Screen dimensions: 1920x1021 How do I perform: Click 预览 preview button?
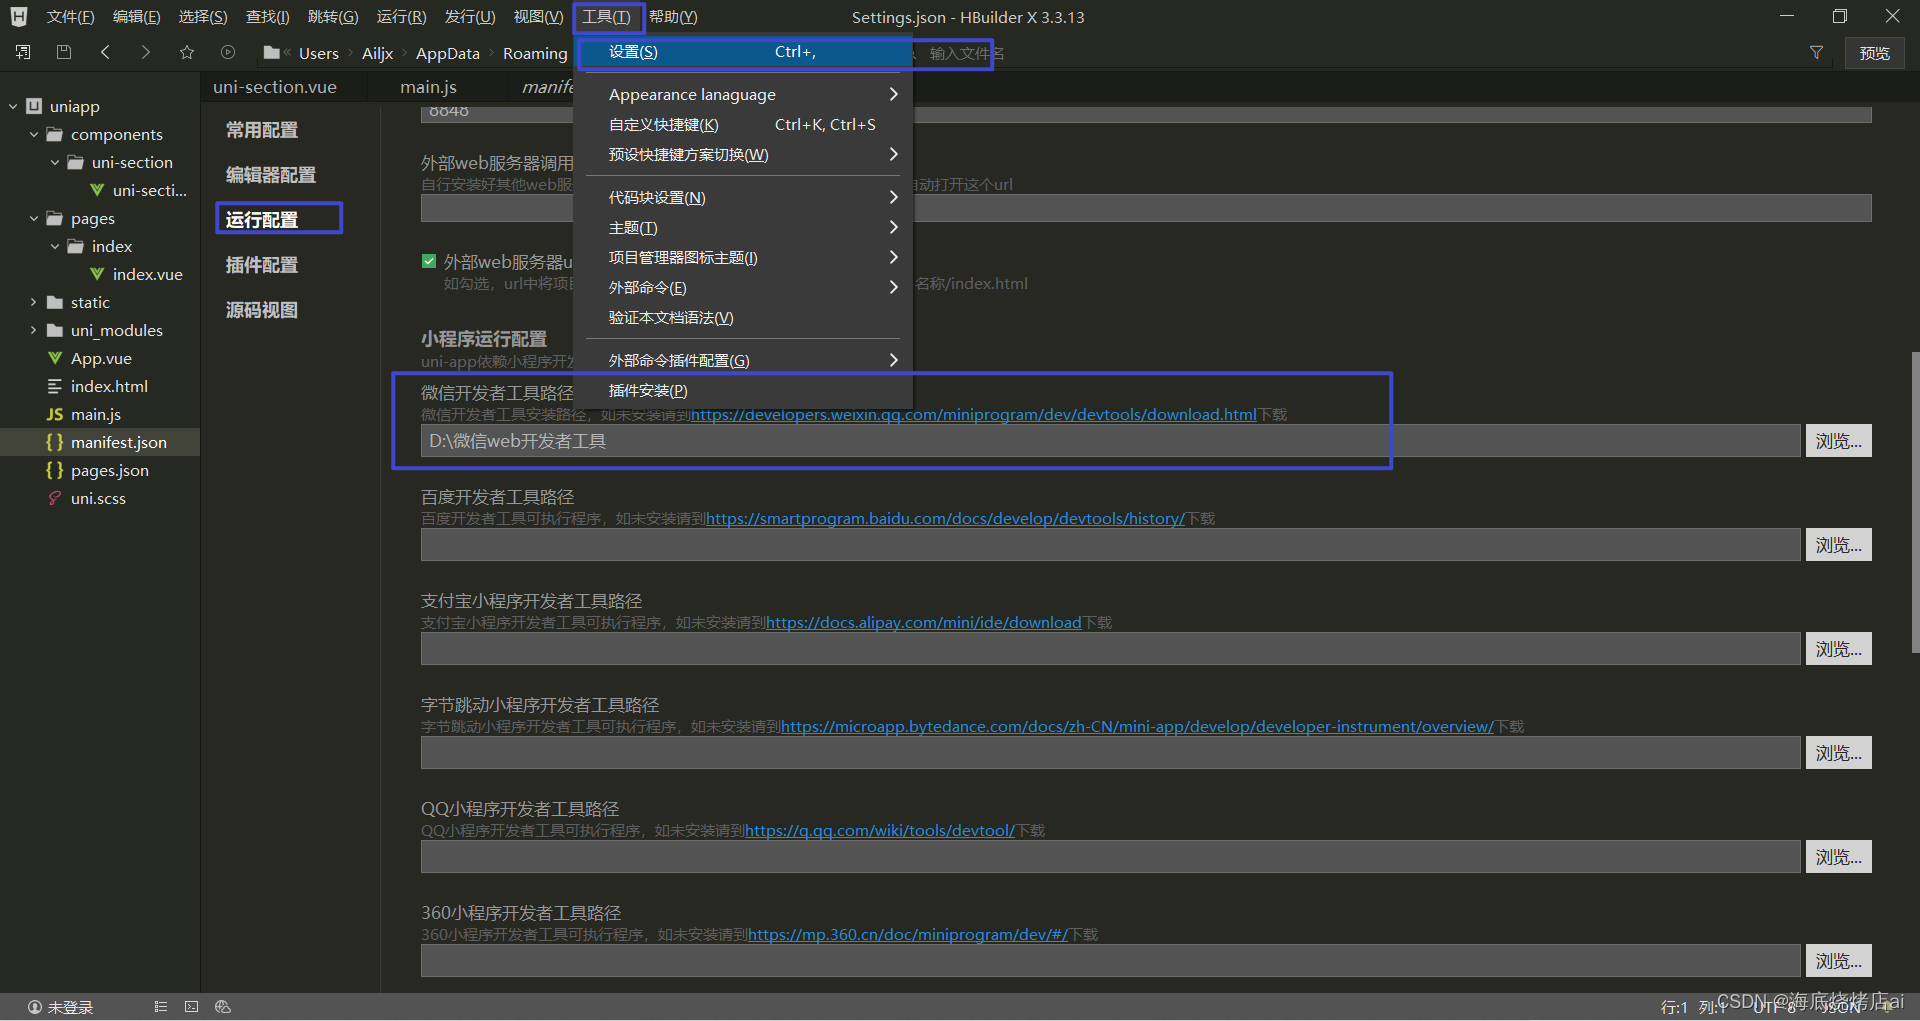click(1874, 53)
